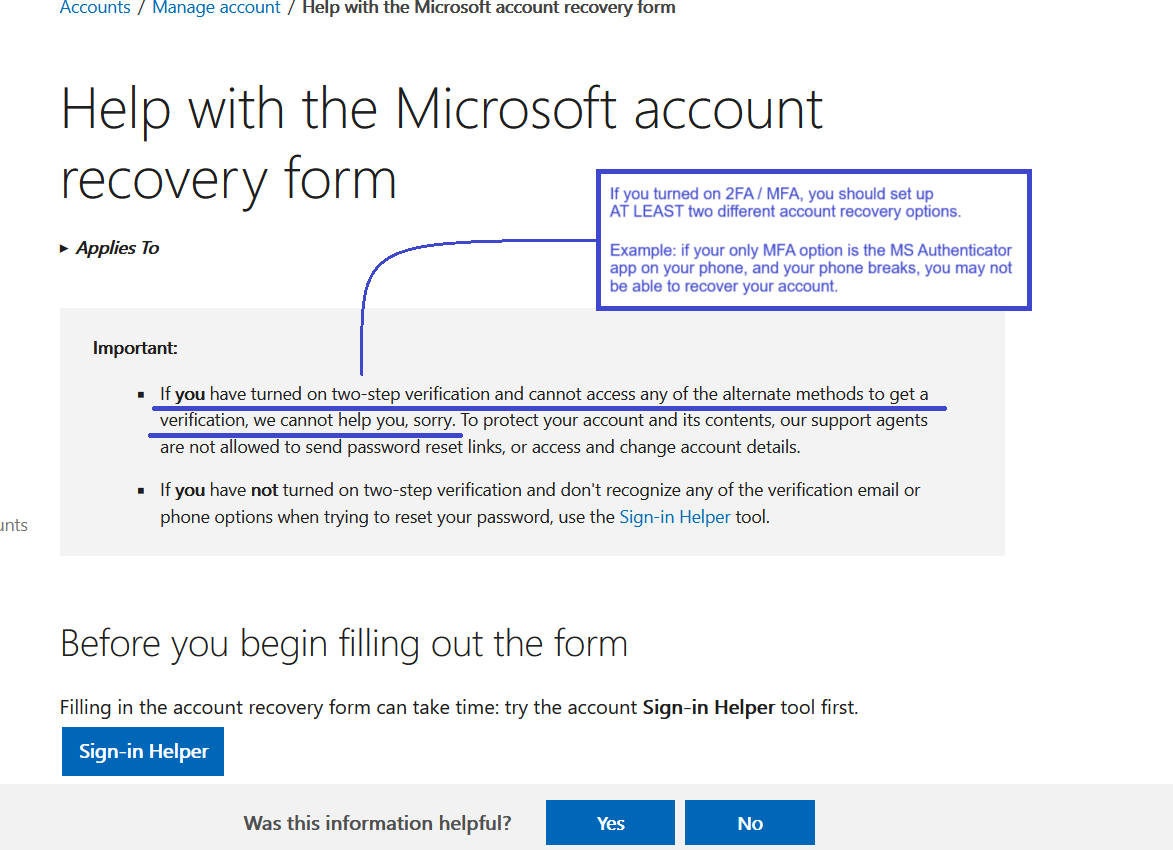Answer No to helpful question
The image size is (1173, 850).
tap(750, 823)
